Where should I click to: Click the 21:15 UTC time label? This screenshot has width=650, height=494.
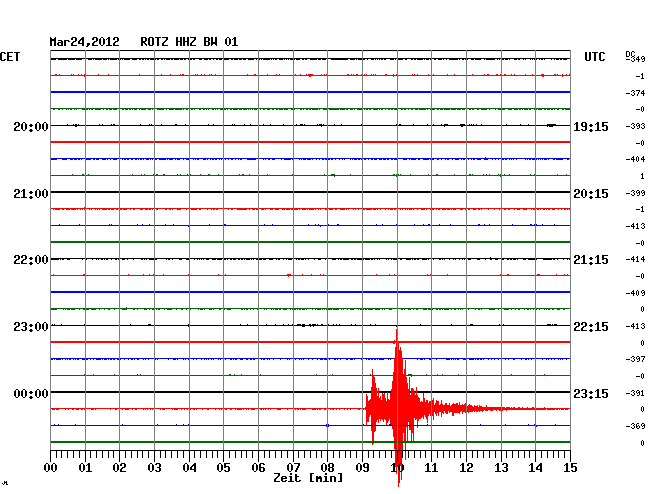[591, 260]
